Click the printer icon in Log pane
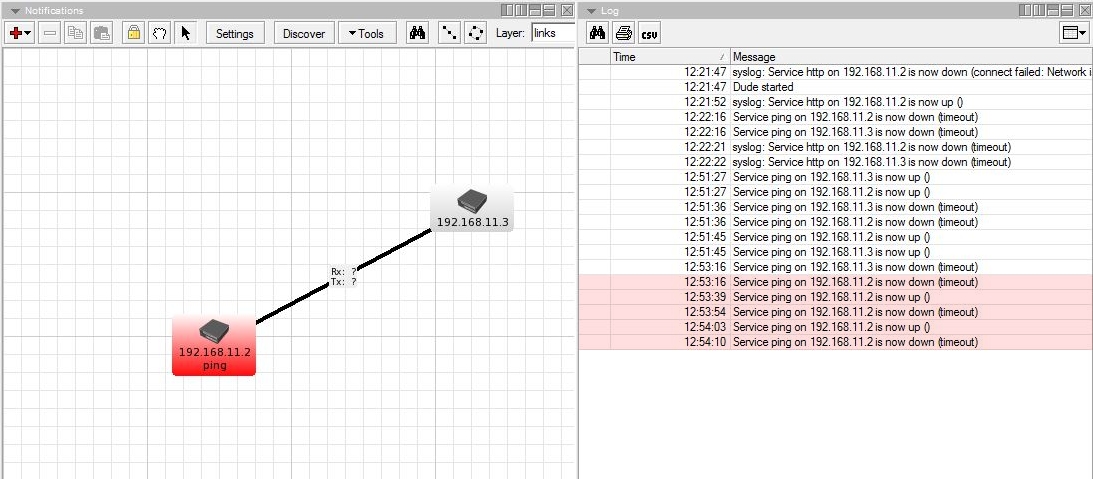 [624, 33]
